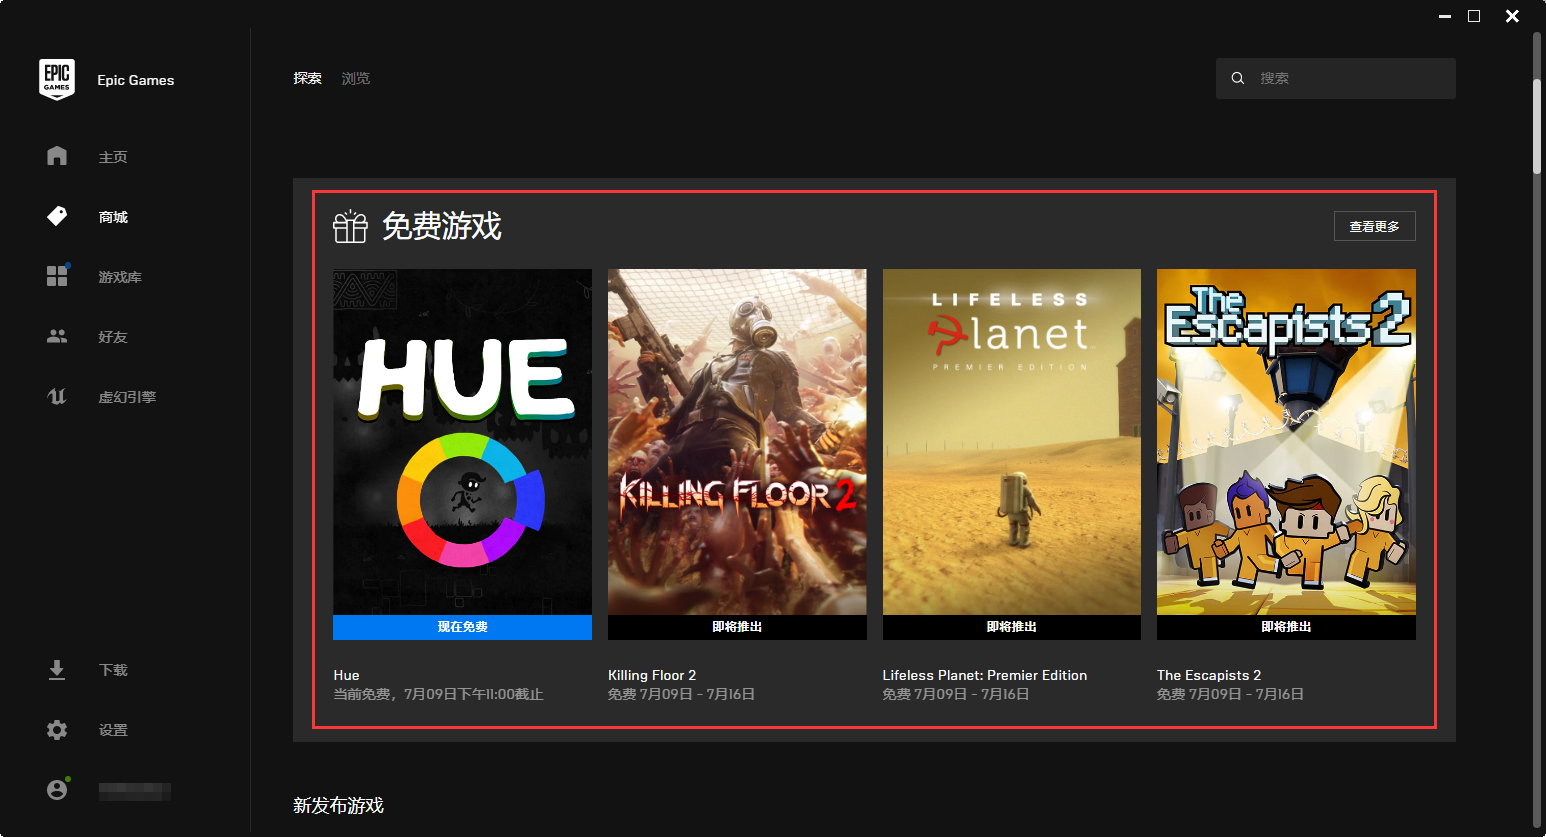Viewport: 1546px width, 837px height.
Task: Open the 下载 downloads arrow icon
Action: point(57,670)
